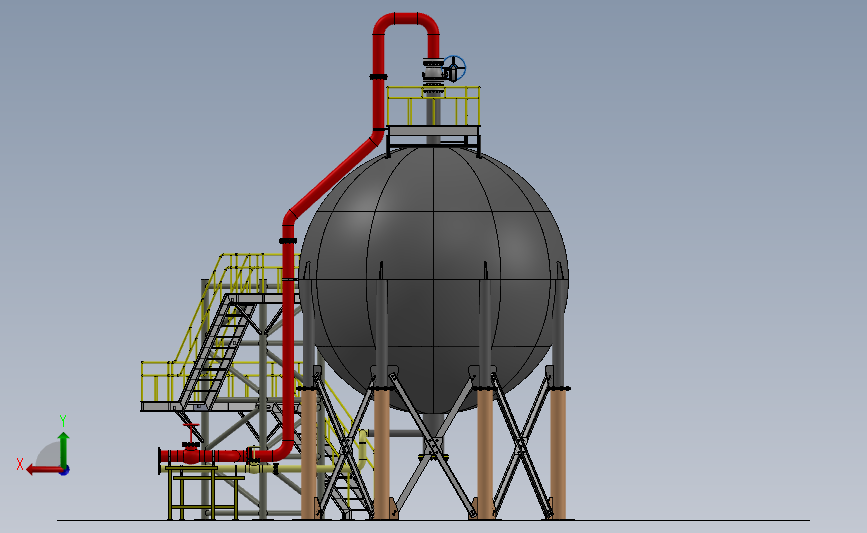Select the diagonal red pipe segment
Screen dimensions: 867x533
click(332, 177)
